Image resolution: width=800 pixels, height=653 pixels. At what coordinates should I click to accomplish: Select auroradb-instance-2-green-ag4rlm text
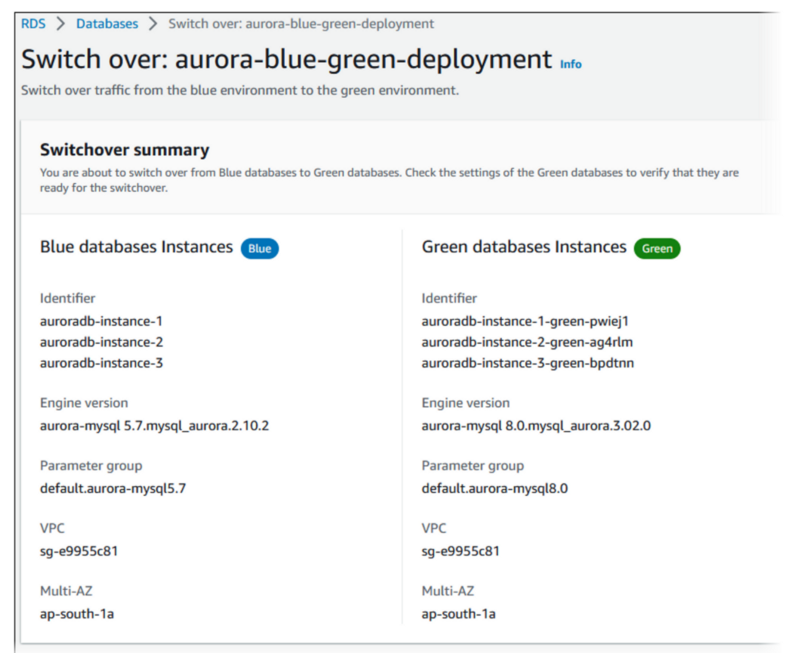[x=527, y=342]
